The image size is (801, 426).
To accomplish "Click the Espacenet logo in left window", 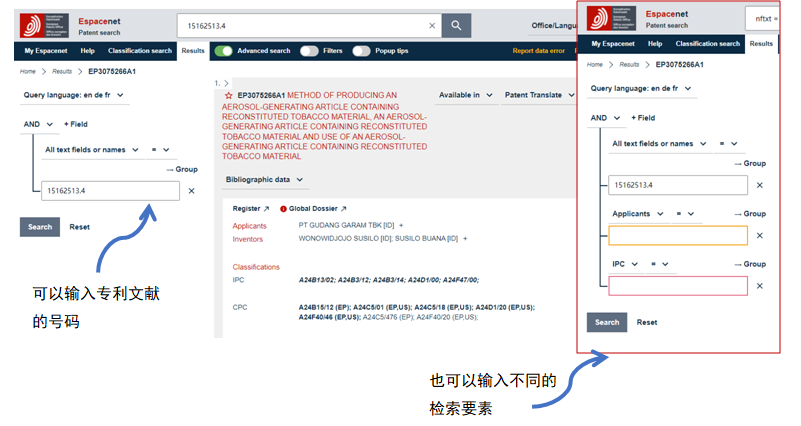I will point(44,26).
